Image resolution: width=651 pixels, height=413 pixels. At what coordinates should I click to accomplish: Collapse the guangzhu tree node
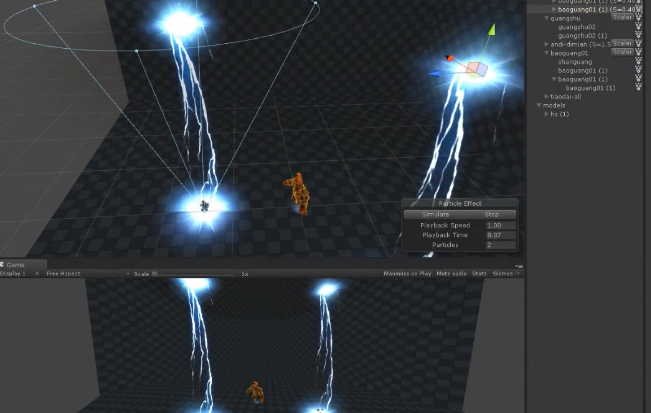546,18
